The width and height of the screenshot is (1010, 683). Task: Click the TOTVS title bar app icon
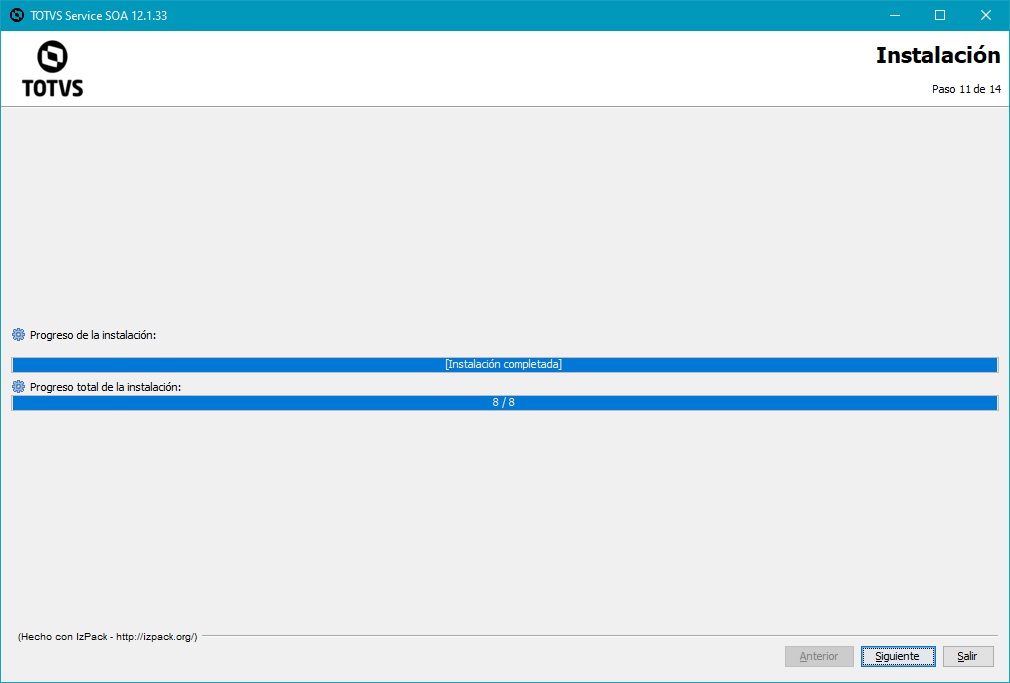coord(17,15)
